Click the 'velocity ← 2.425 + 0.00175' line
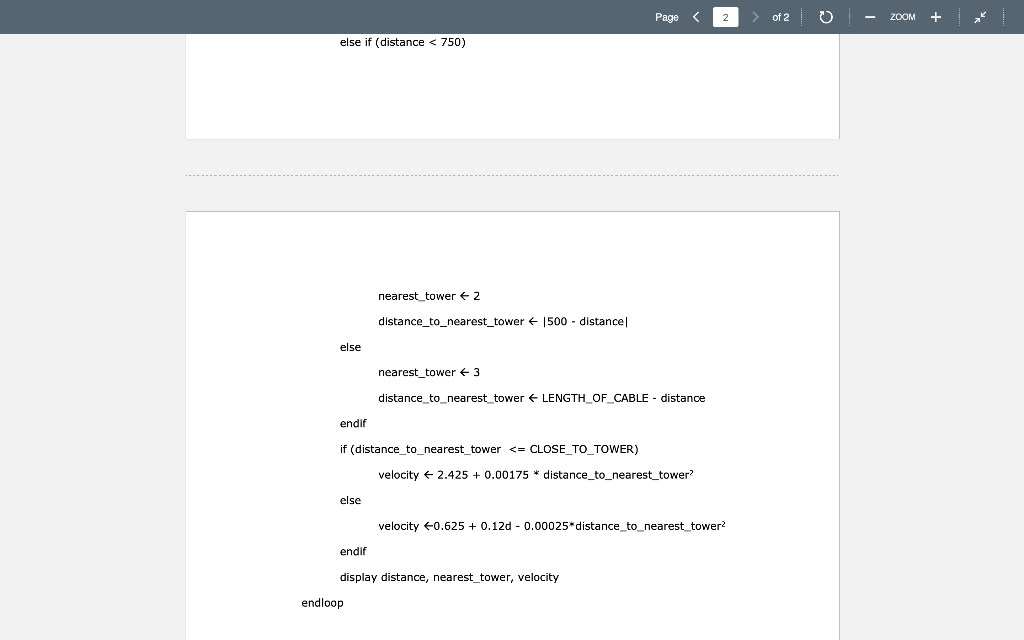Viewport: 1024px width, 640px height. tap(536, 475)
